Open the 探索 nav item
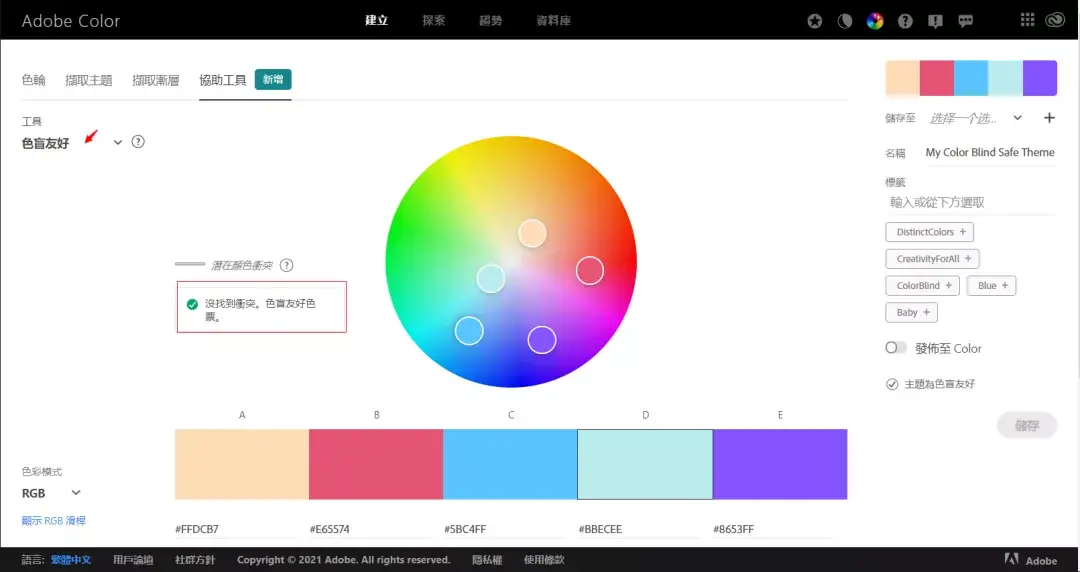This screenshot has width=1080, height=572. (x=433, y=20)
